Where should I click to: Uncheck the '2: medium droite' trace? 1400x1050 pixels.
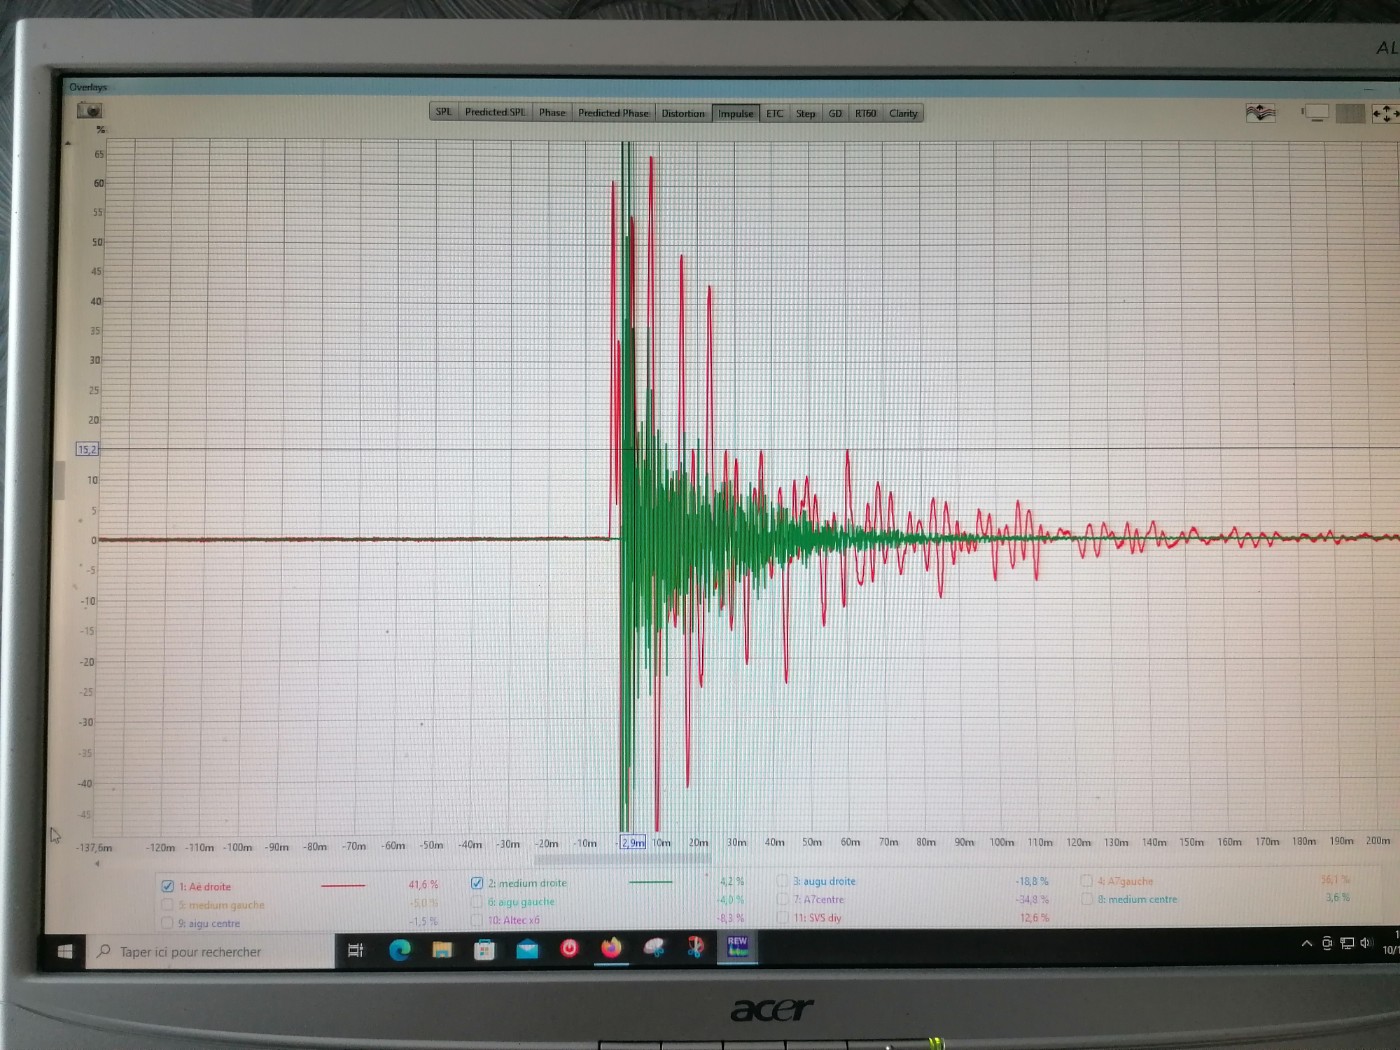[x=477, y=883]
